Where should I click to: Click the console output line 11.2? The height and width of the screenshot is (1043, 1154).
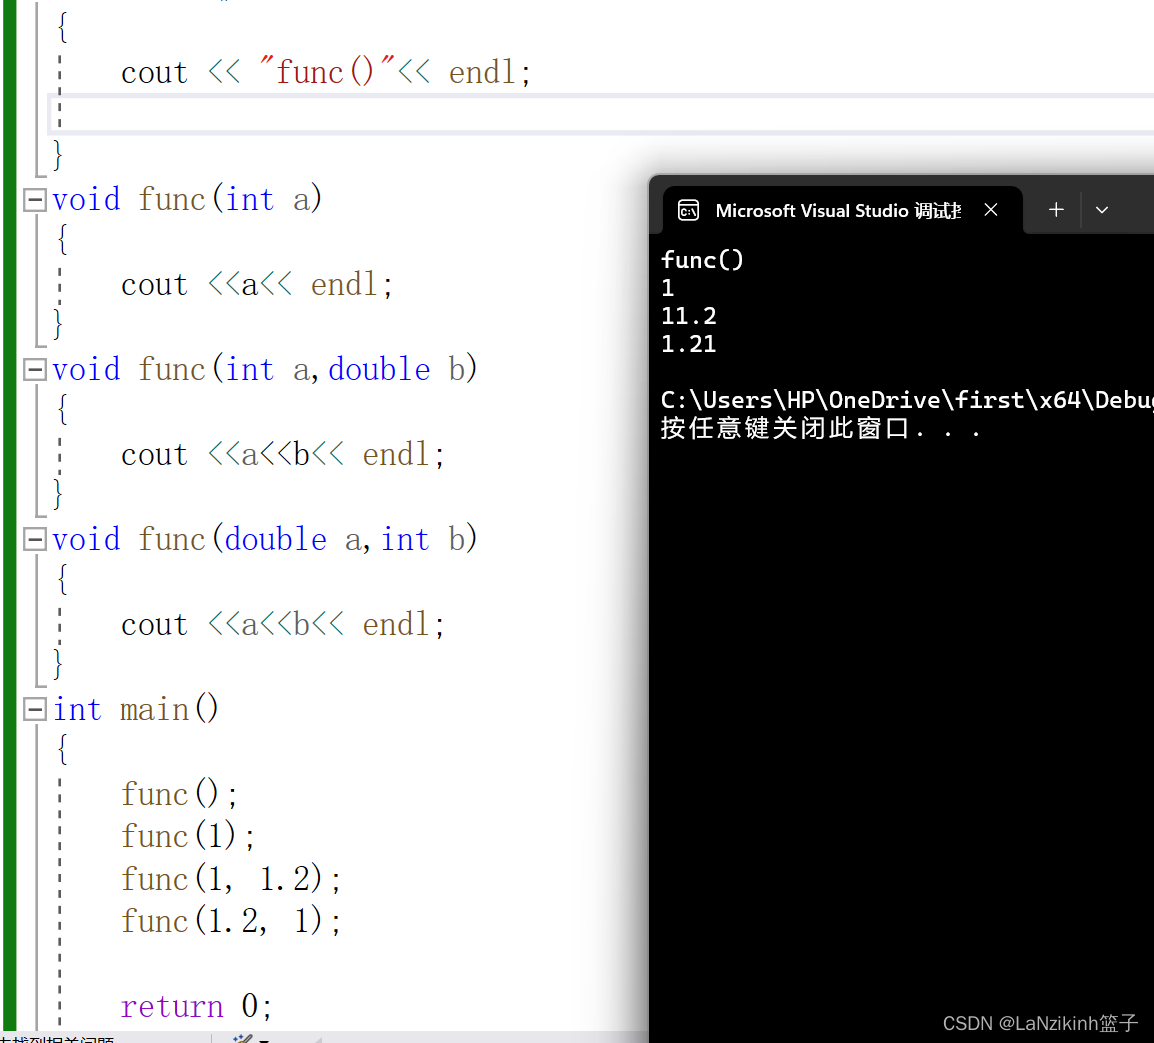pyautogui.click(x=689, y=316)
